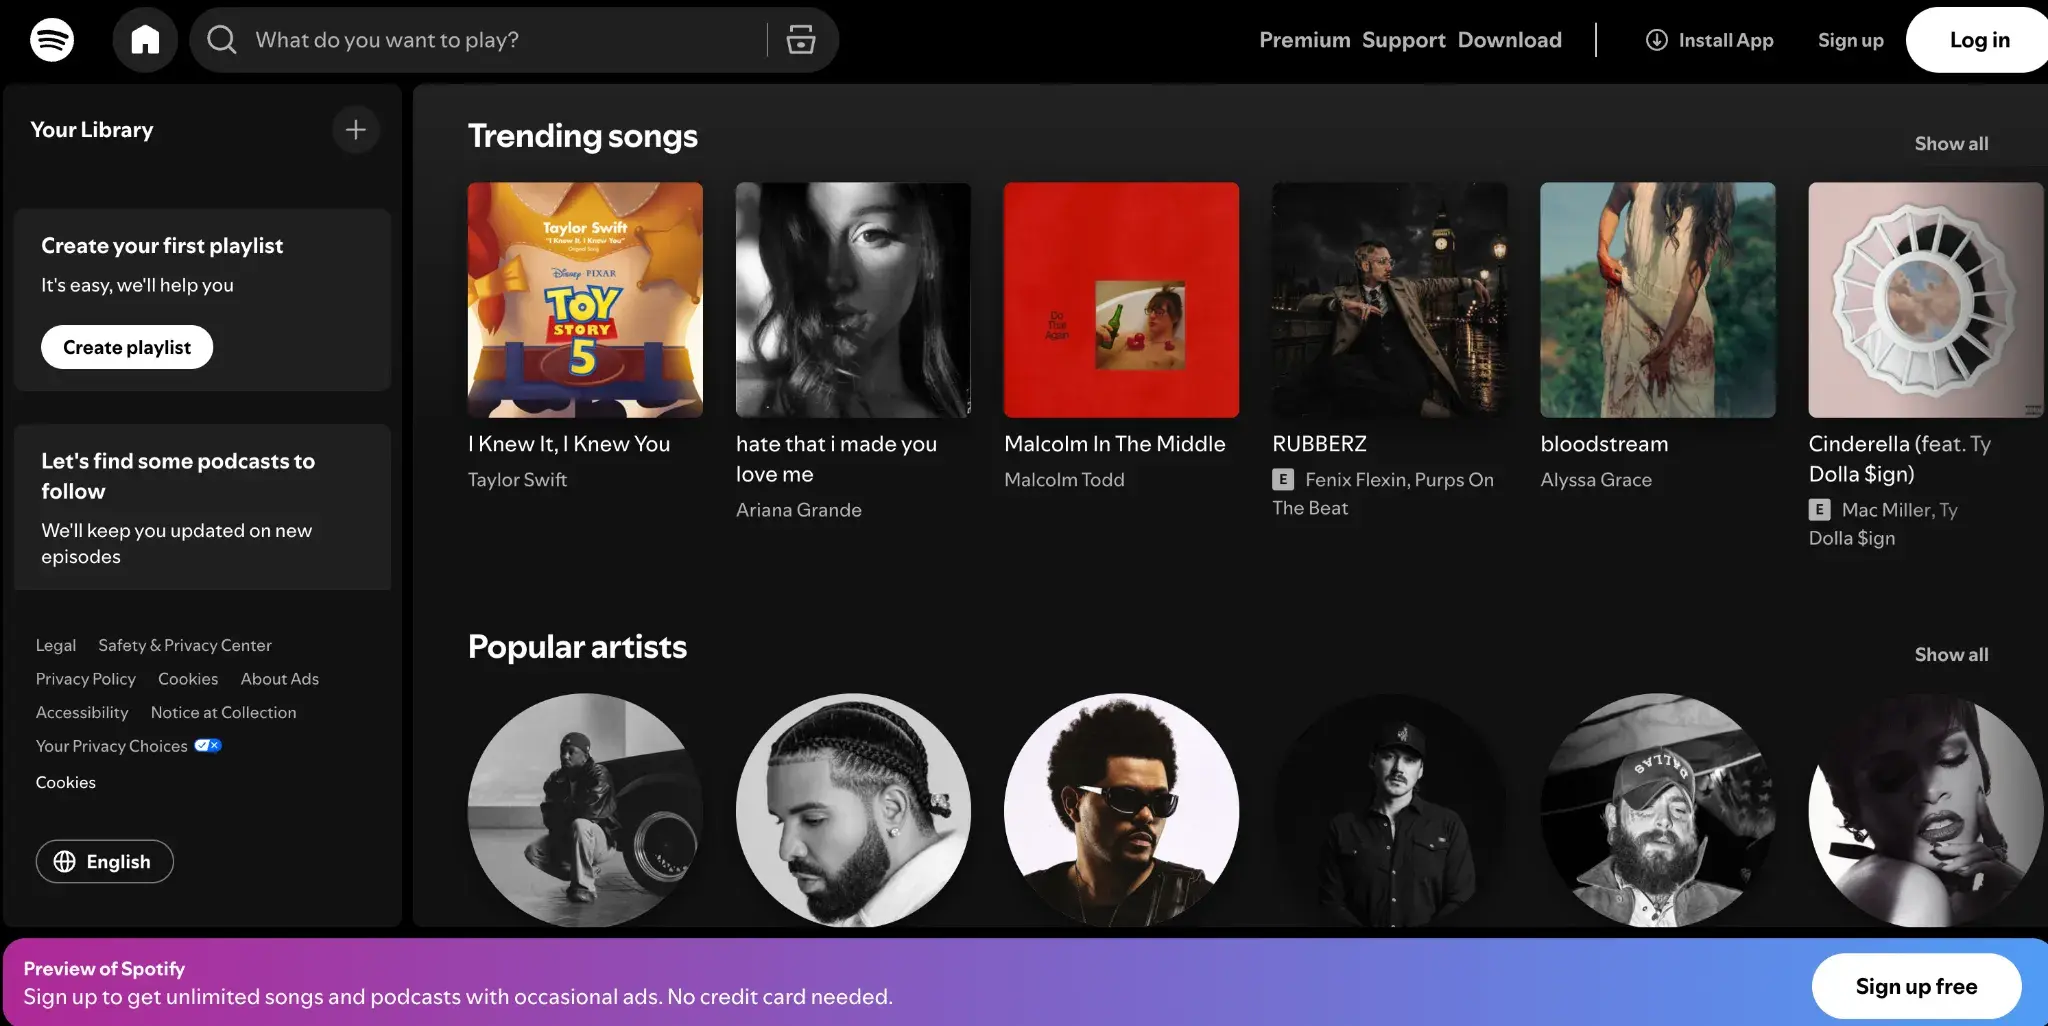
Task: Click artist name Malcolm Todd
Action: click(x=1064, y=480)
